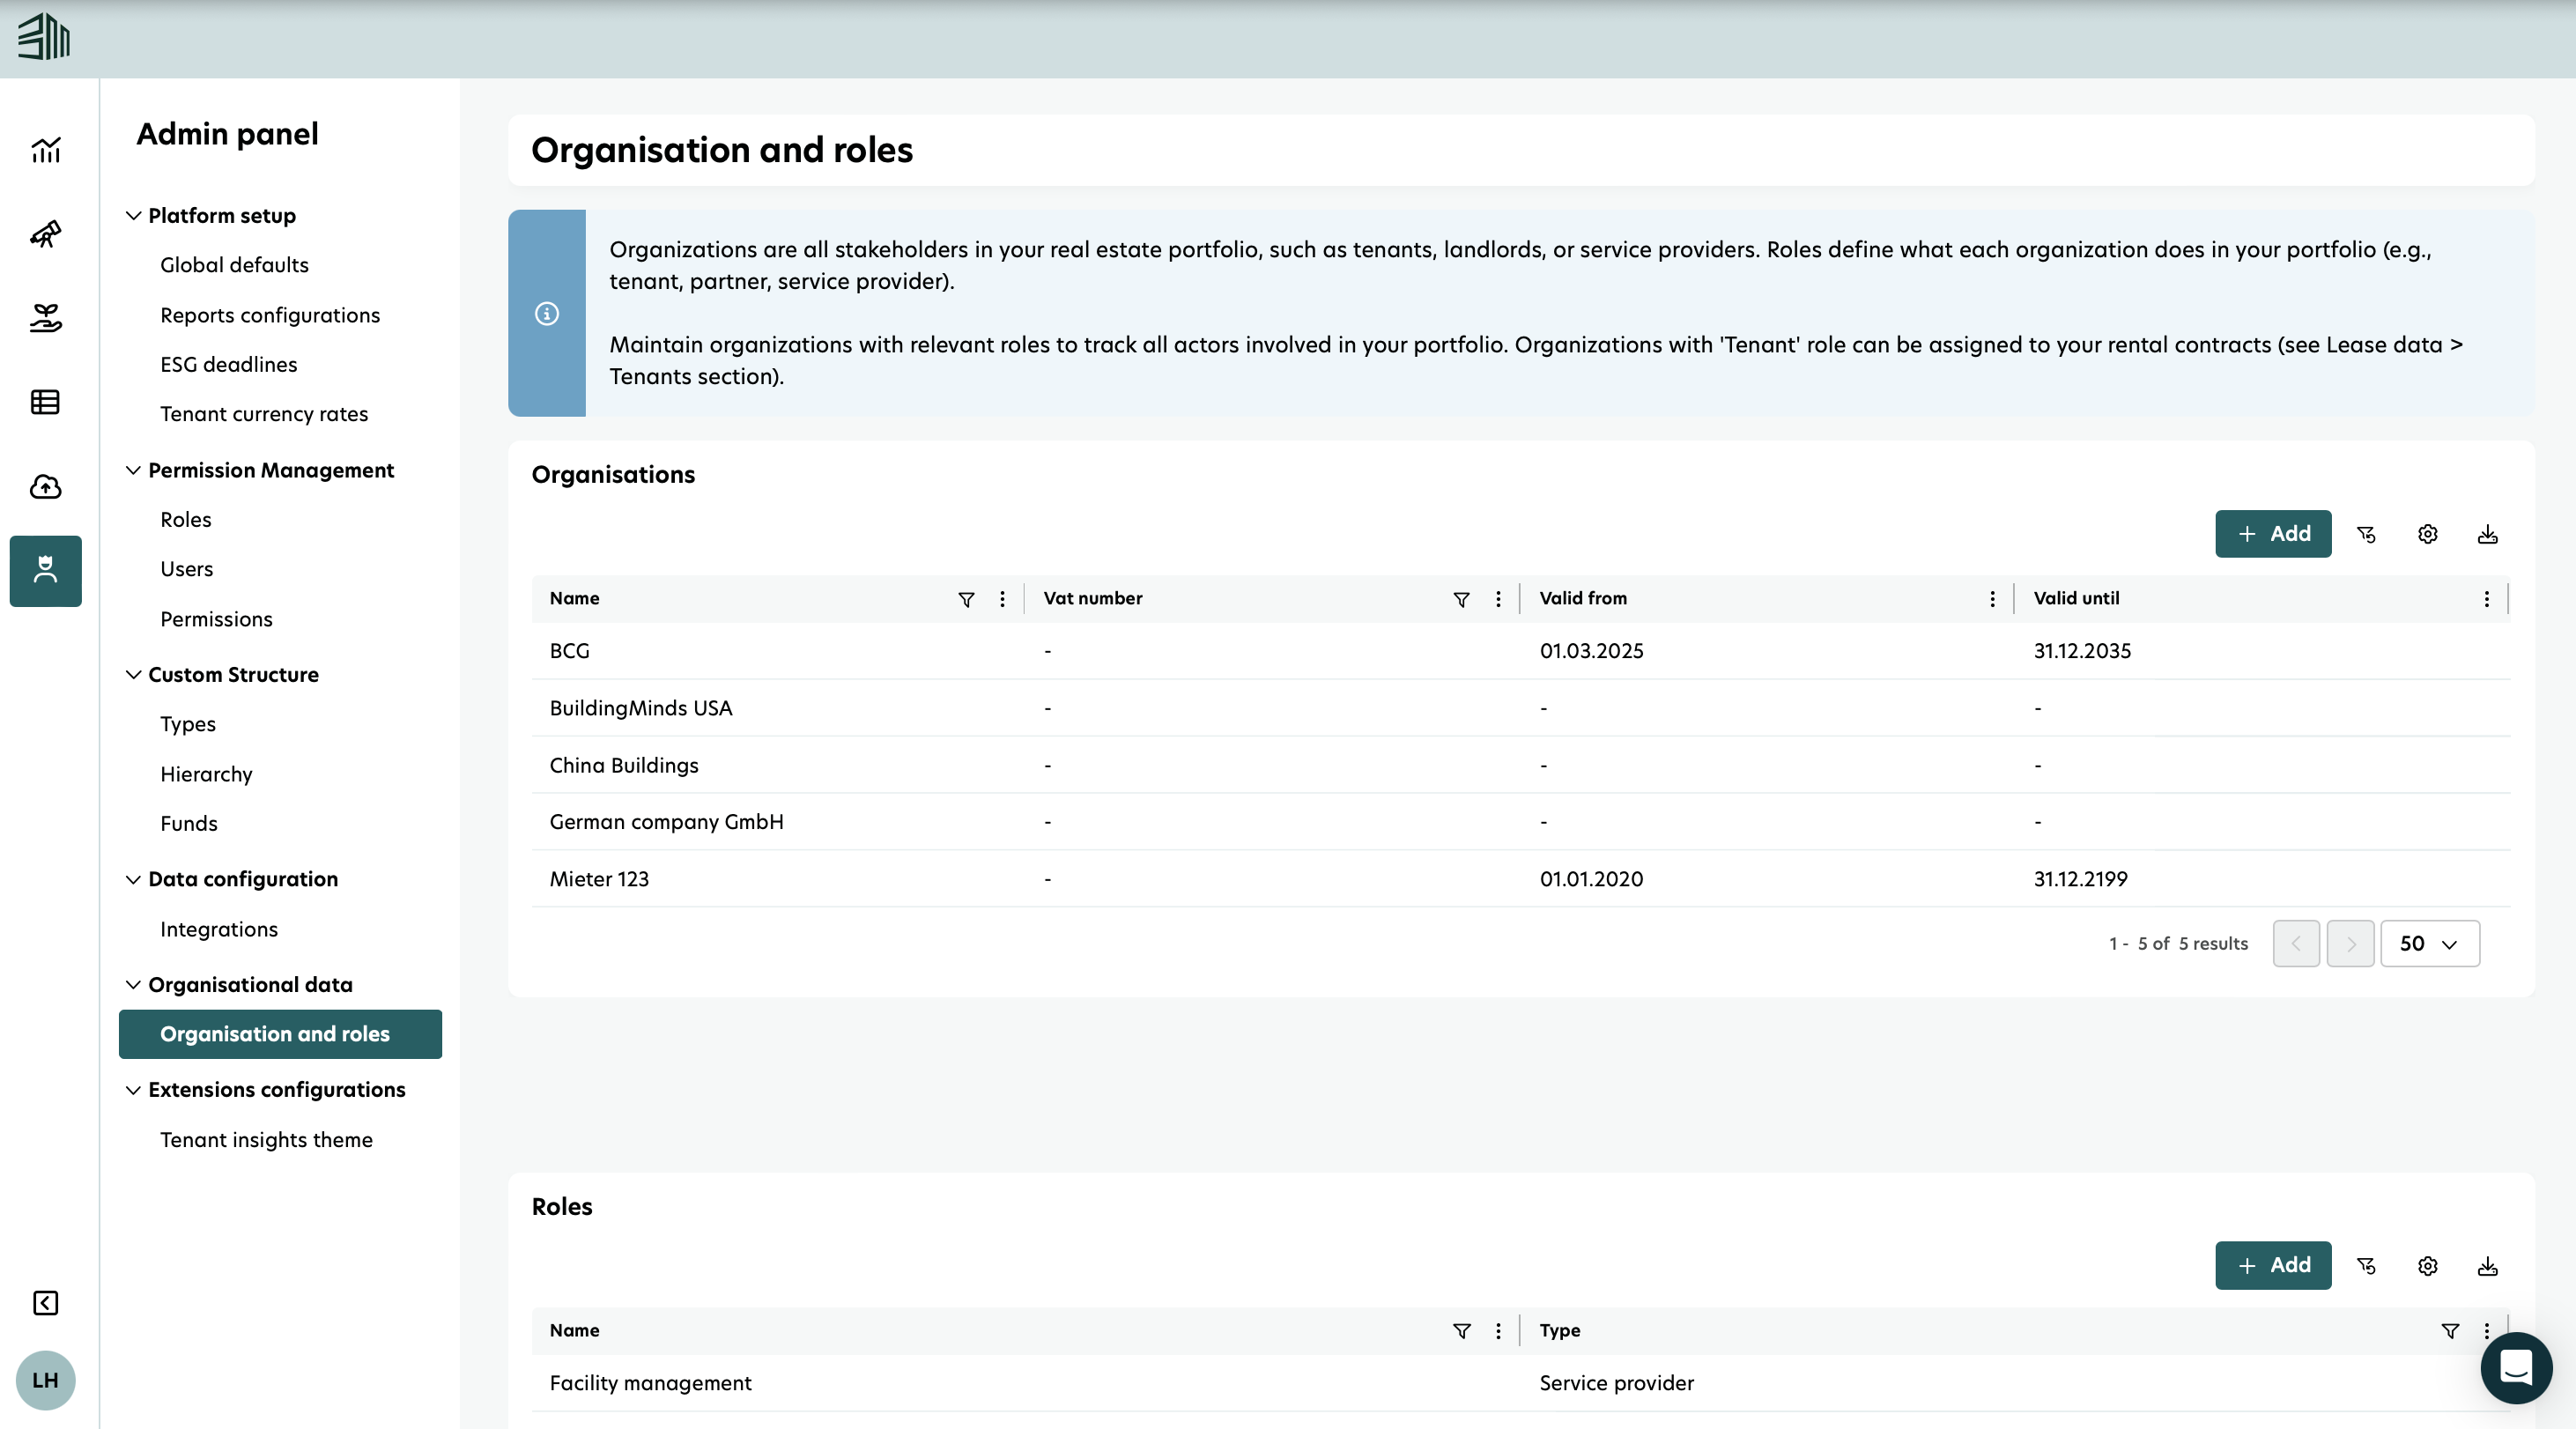Open the cloud upload sidebar icon
Image resolution: width=2576 pixels, height=1429 pixels.
[x=46, y=487]
